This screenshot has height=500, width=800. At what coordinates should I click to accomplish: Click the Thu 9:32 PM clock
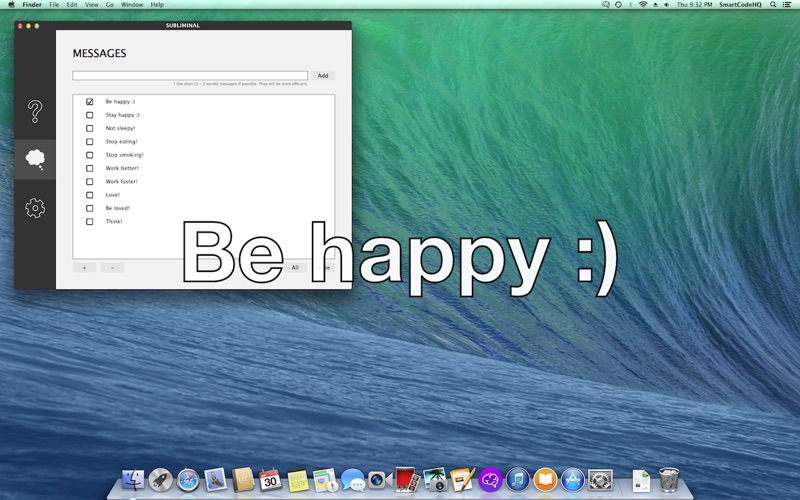point(694,5)
